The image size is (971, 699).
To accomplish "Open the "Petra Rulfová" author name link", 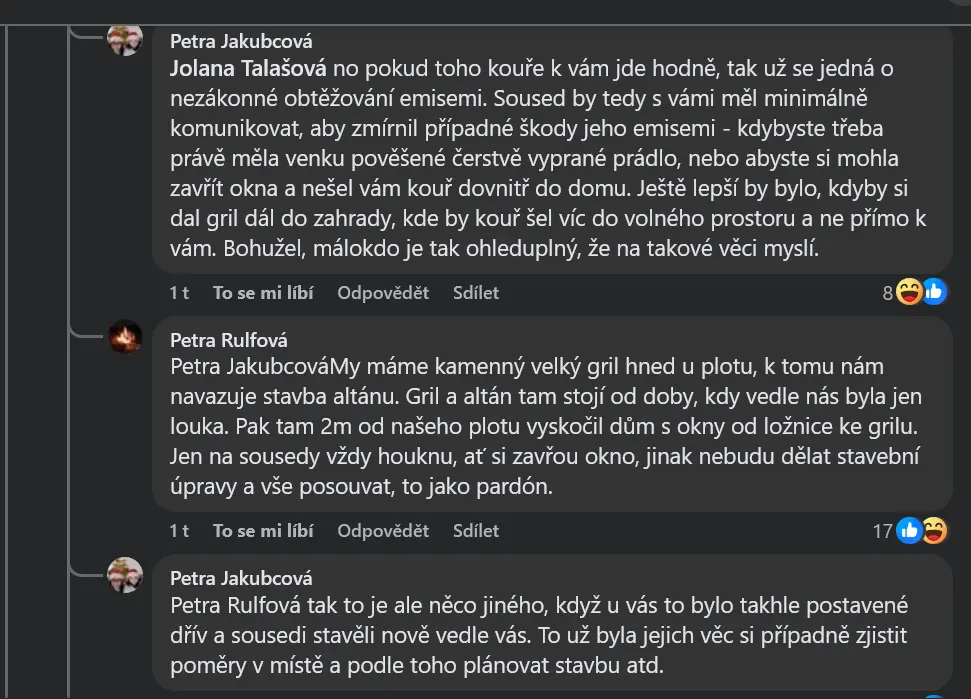I will click(x=229, y=340).
